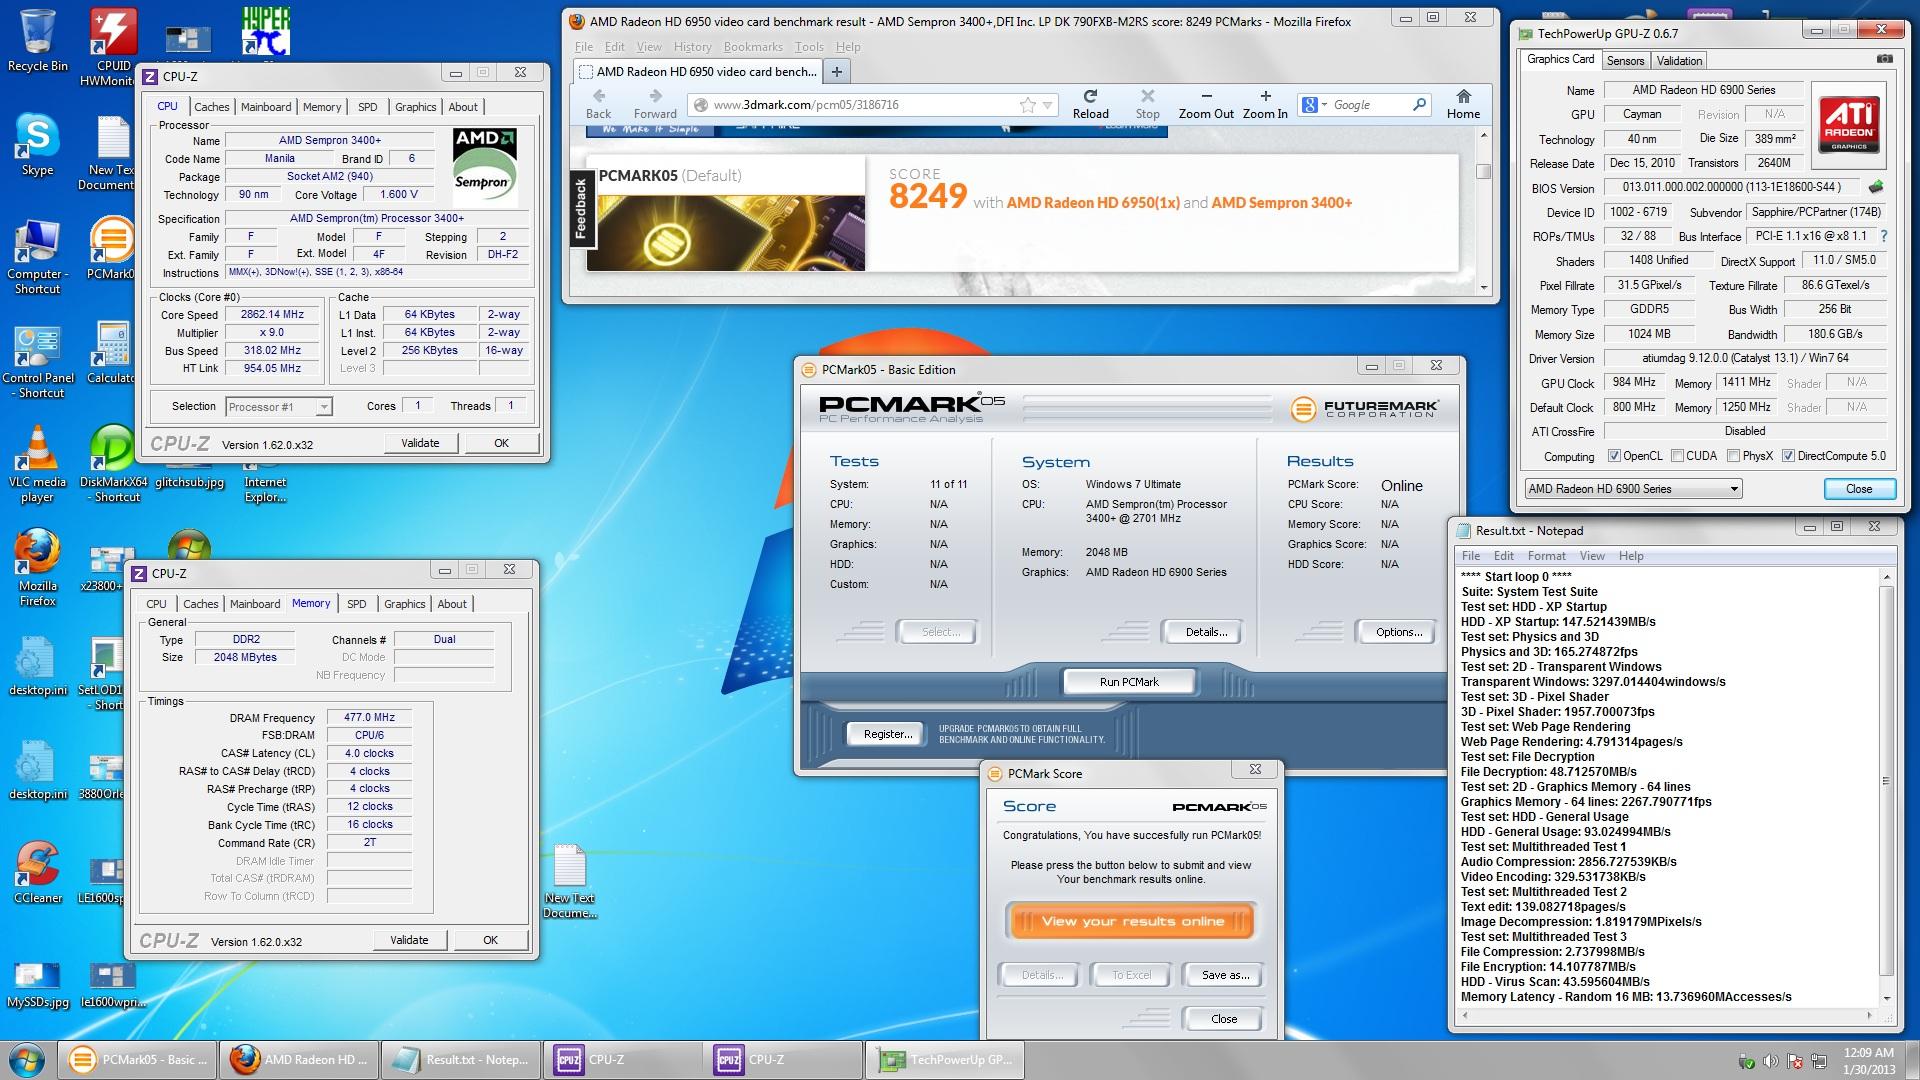Zoom Out the Firefox page
Image resolution: width=1920 pixels, height=1080 pixels.
tap(1206, 103)
